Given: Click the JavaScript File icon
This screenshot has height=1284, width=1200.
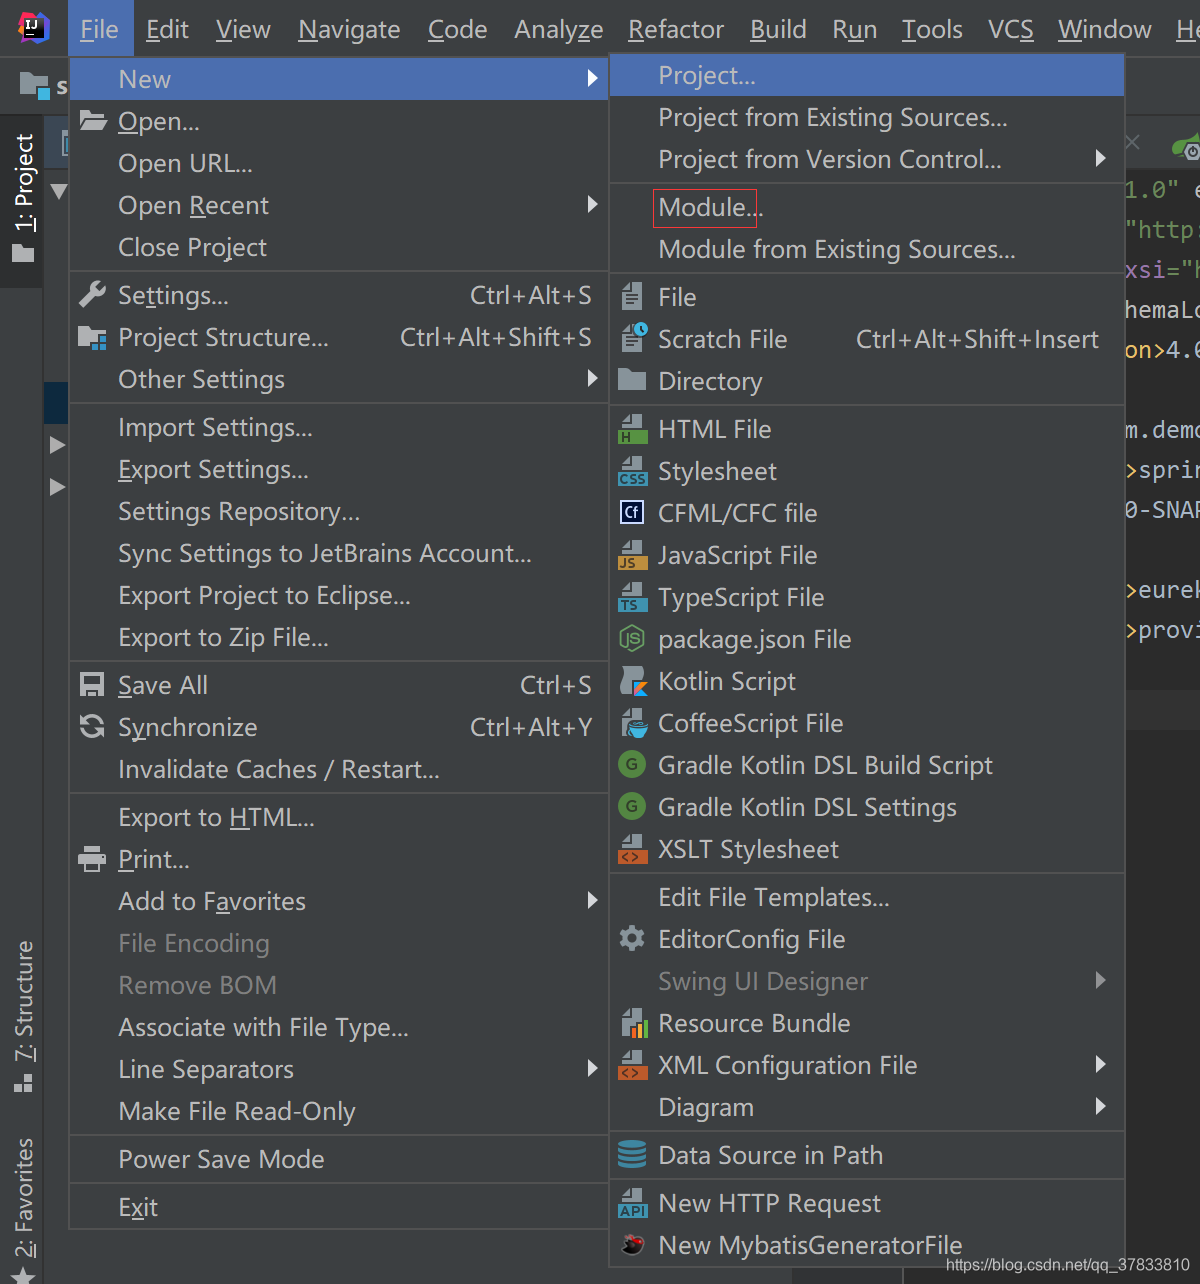Looking at the screenshot, I should pyautogui.click(x=632, y=555).
